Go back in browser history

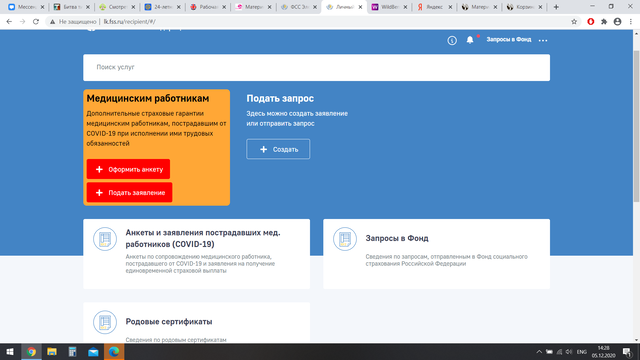pos(9,22)
